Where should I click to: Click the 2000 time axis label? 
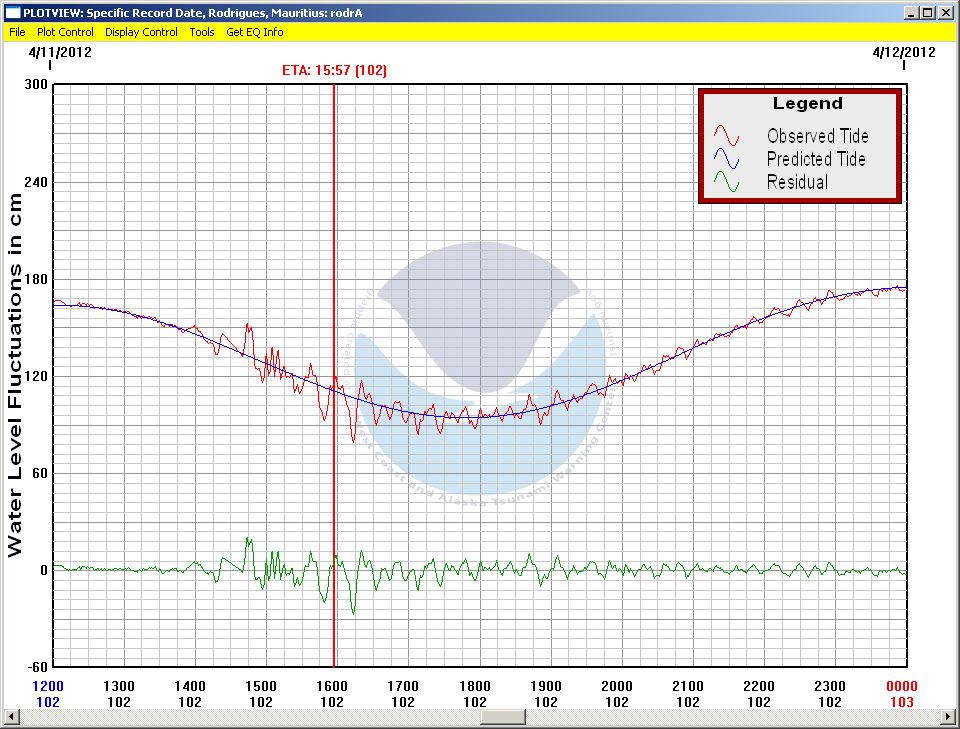click(617, 686)
